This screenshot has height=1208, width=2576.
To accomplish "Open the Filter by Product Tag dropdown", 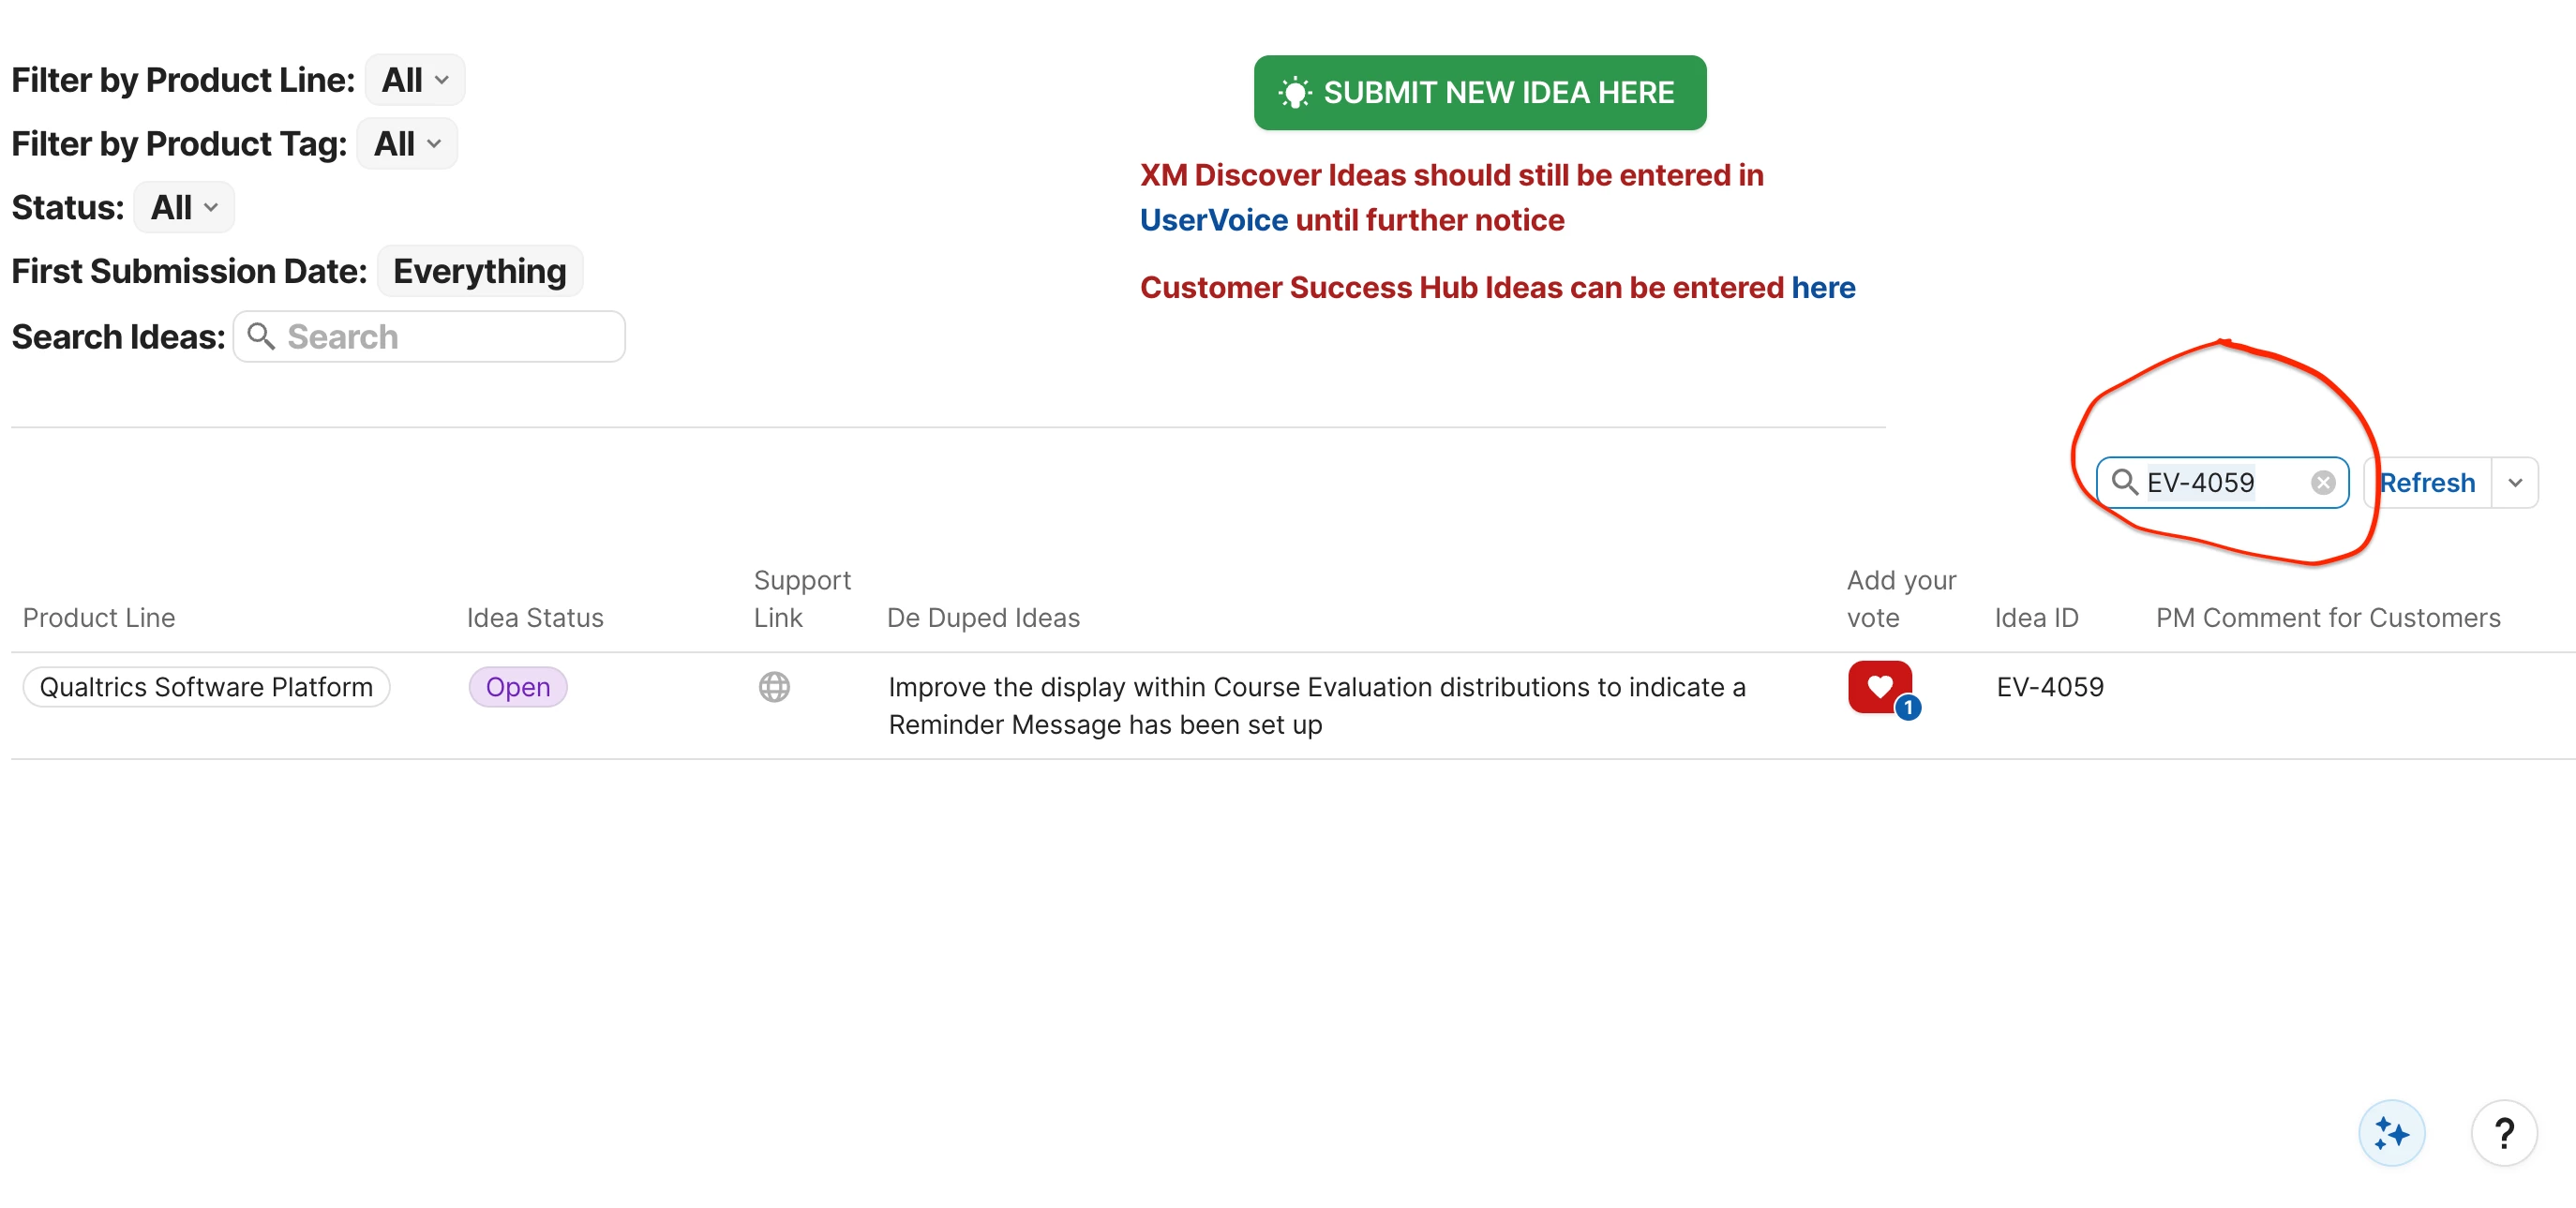I will click(407, 144).
